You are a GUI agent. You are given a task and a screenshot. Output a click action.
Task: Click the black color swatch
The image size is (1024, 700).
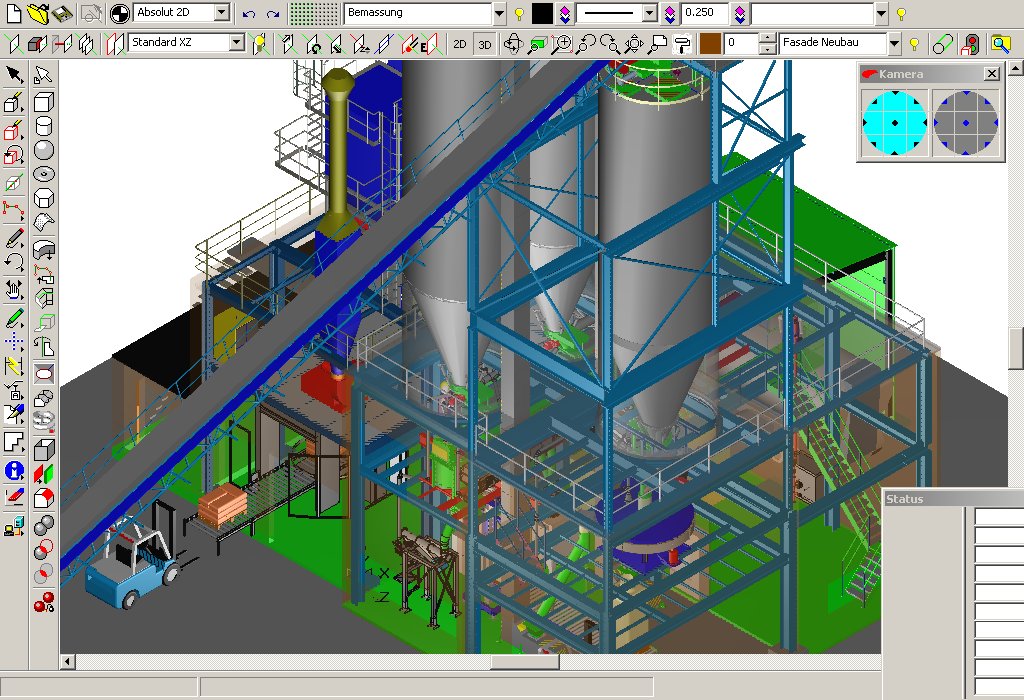tap(542, 14)
